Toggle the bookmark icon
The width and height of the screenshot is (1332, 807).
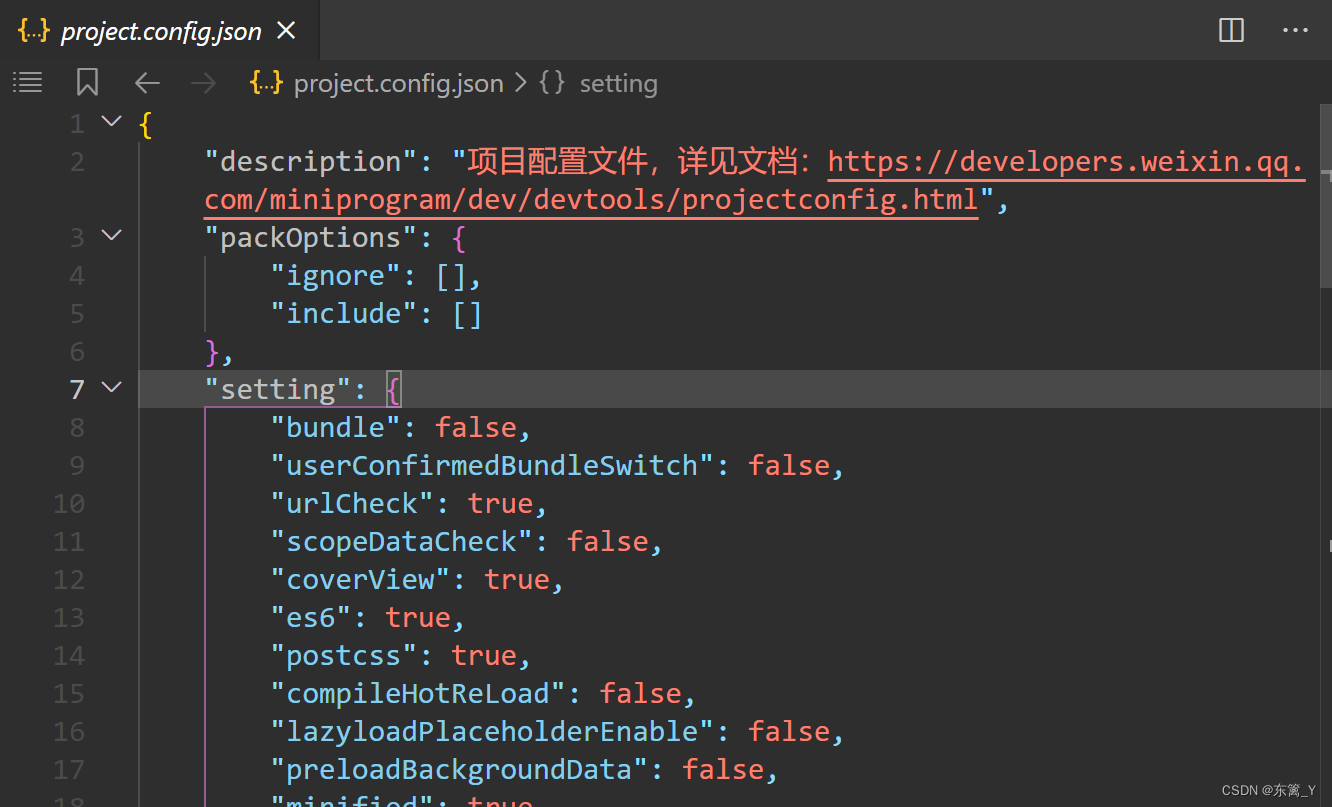coord(88,83)
